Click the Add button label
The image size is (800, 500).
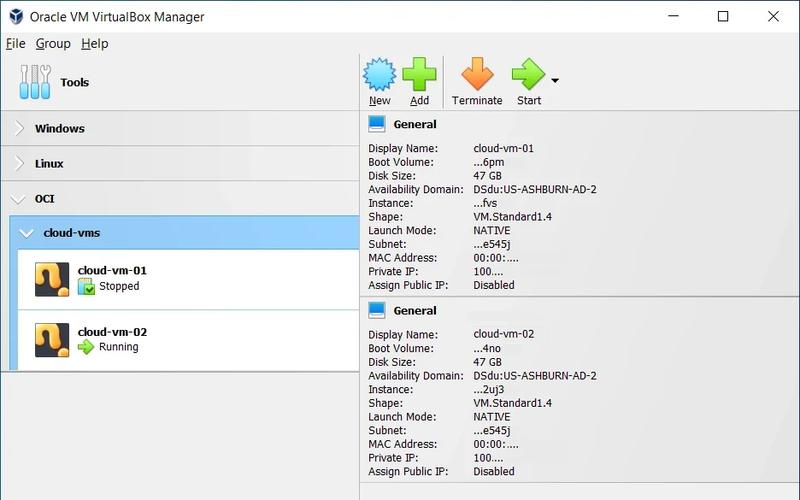[x=419, y=101]
